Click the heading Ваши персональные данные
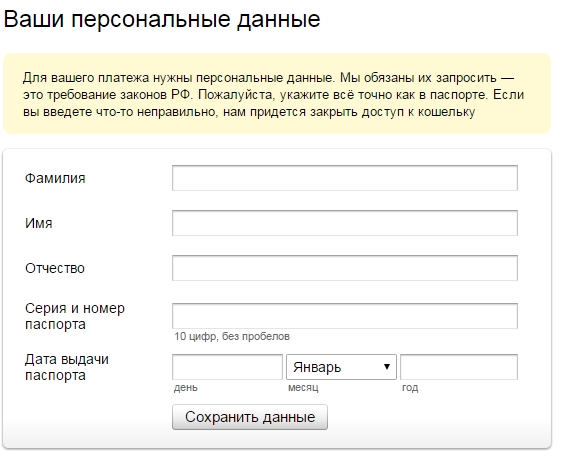This screenshot has width=576, height=462. click(162, 19)
